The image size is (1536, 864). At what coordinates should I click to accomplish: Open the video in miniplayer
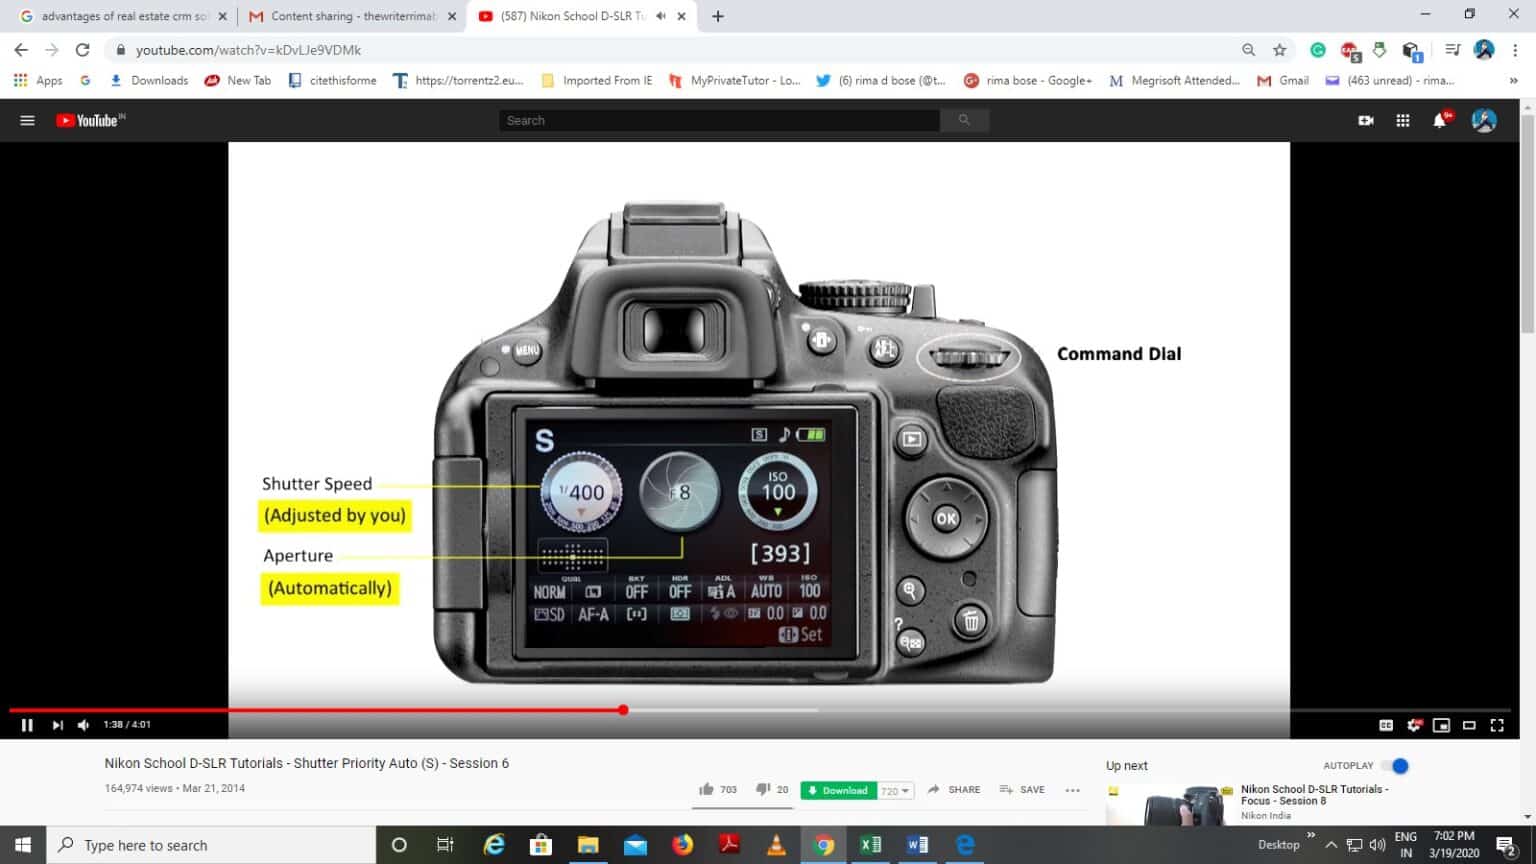pos(1442,724)
